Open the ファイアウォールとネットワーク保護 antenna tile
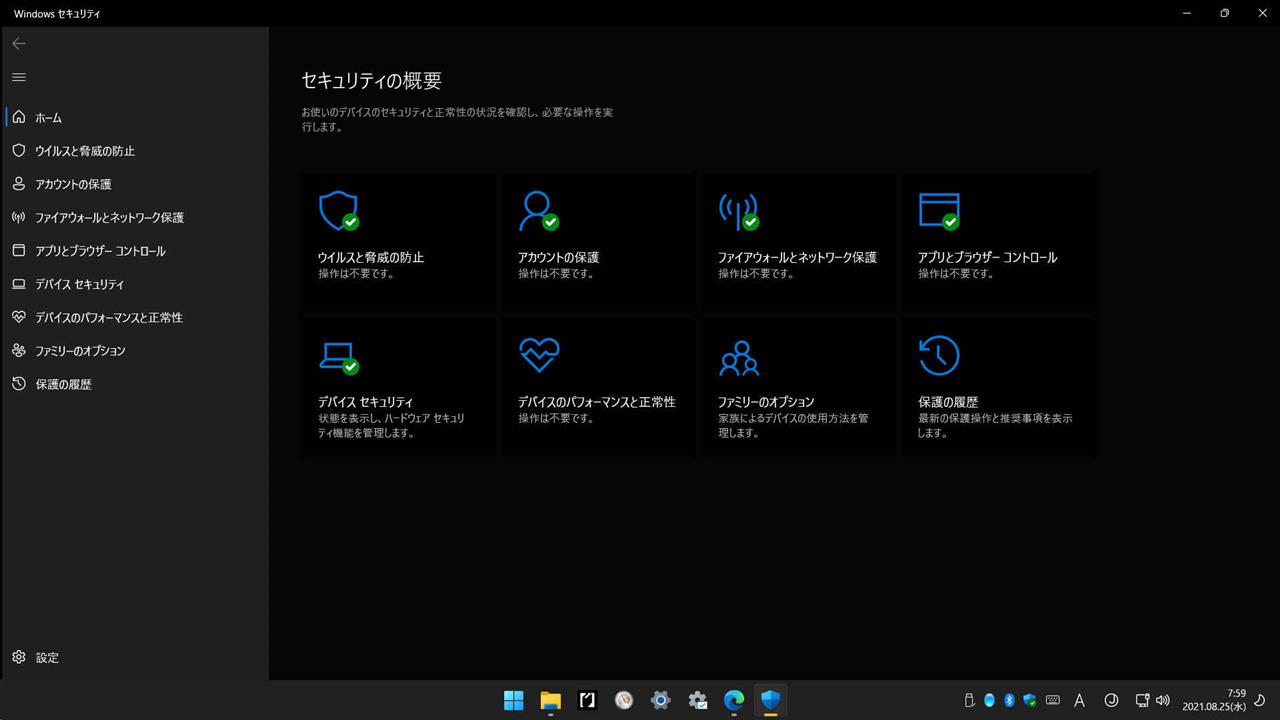1280x720 pixels. pos(799,241)
